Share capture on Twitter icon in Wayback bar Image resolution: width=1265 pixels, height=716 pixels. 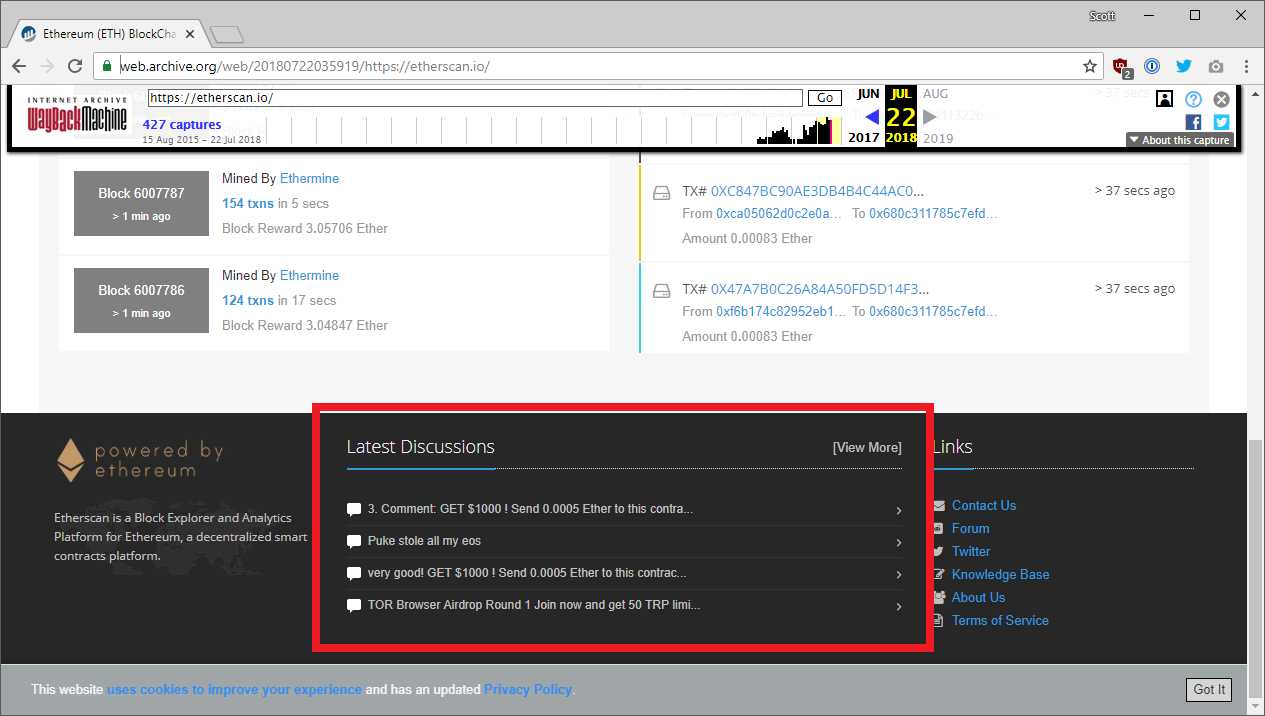[1221, 122]
